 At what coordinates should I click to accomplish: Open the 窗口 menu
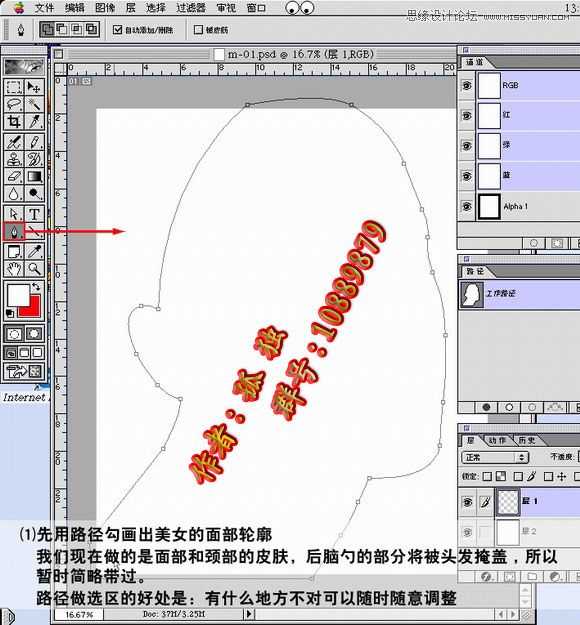tap(256, 8)
